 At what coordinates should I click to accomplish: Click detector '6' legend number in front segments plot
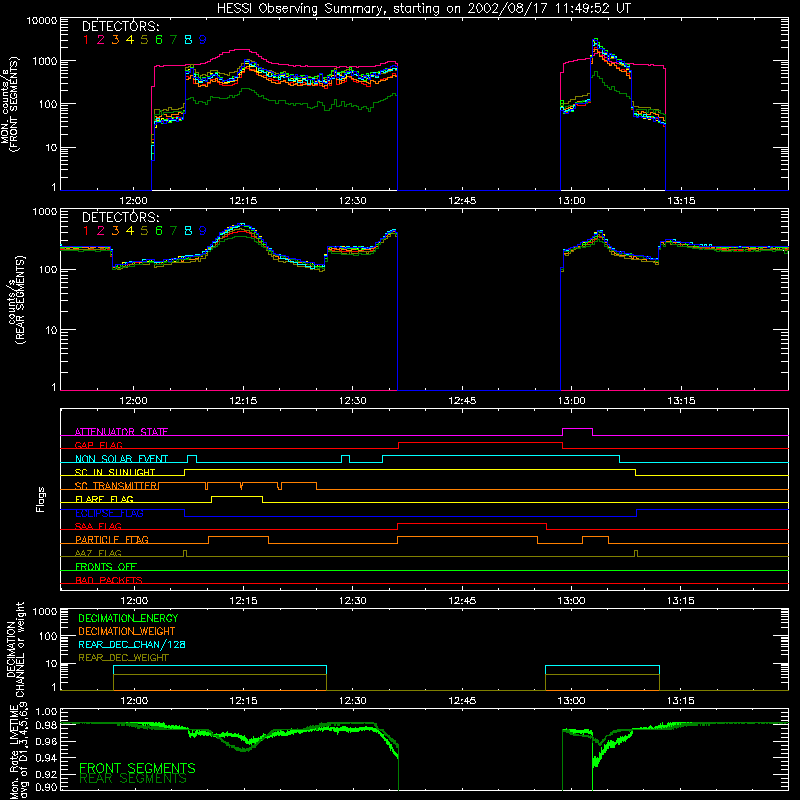159,40
